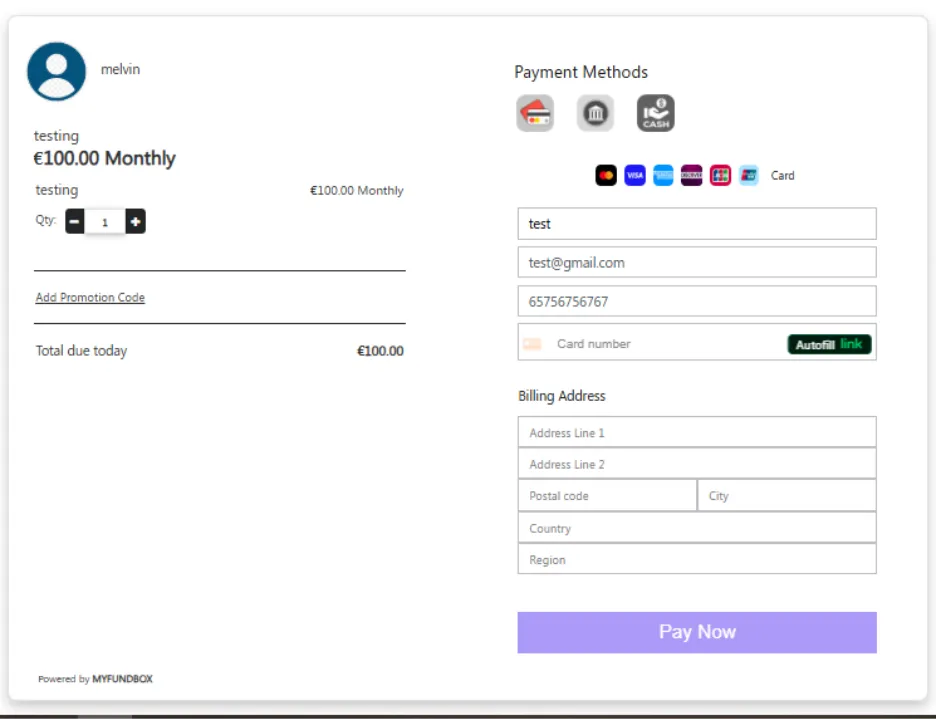Open the Region field
936x720 pixels.
pyautogui.click(x=697, y=559)
